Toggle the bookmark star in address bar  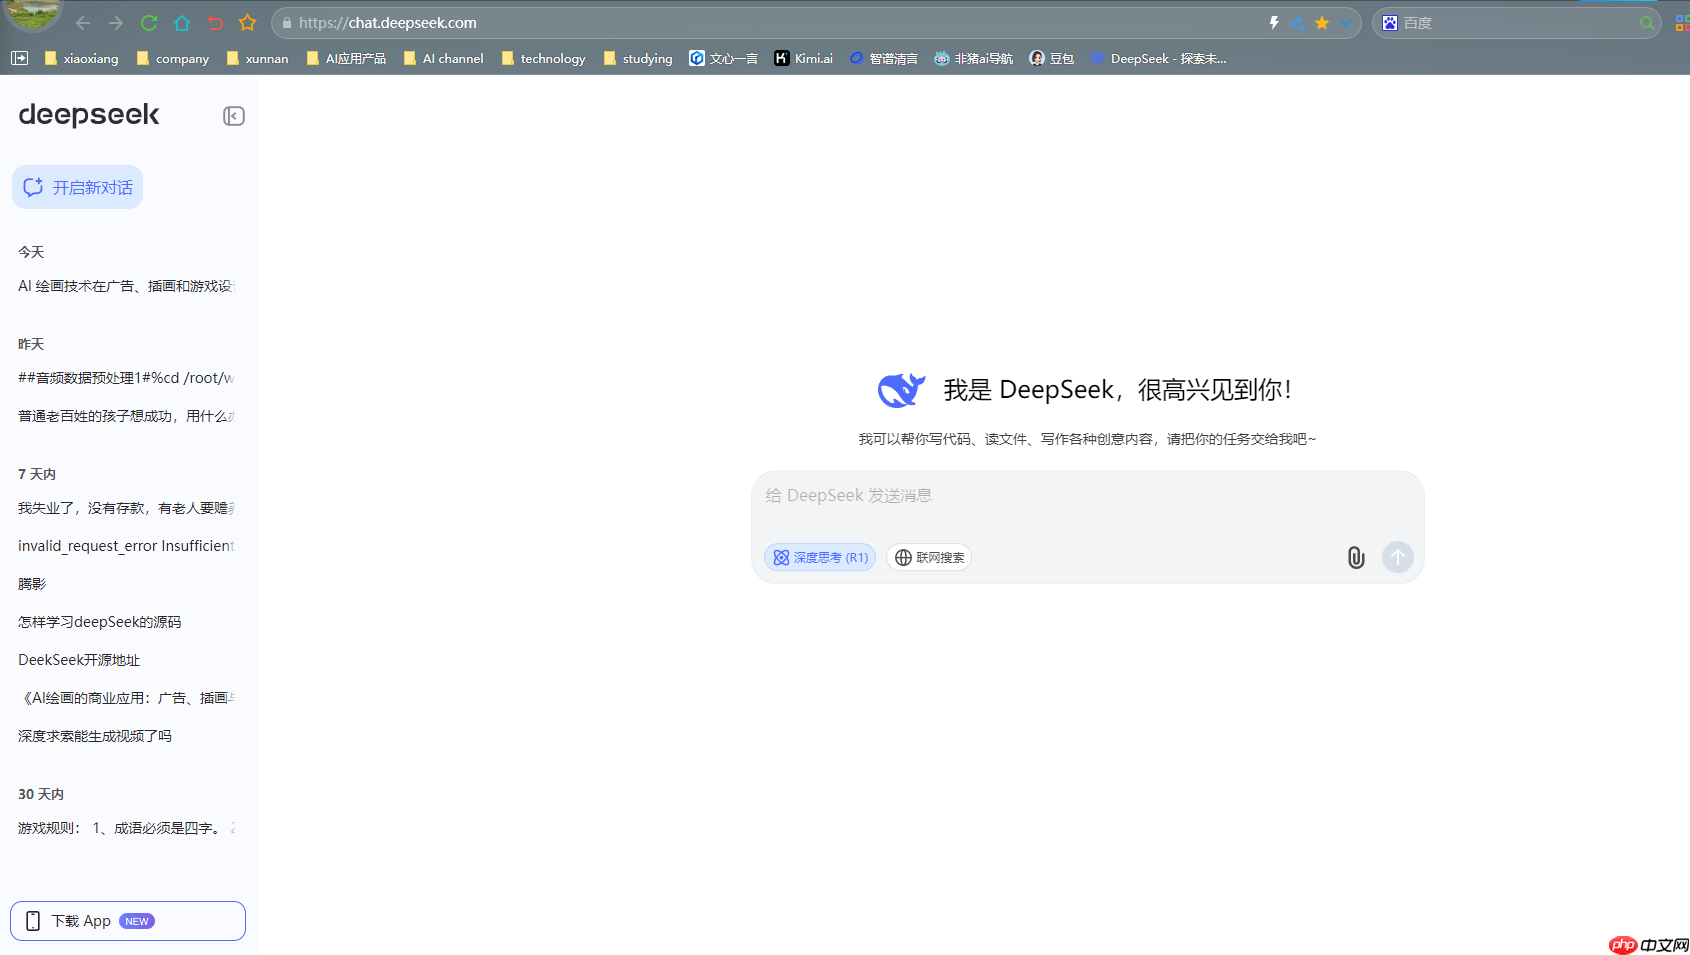(1322, 22)
